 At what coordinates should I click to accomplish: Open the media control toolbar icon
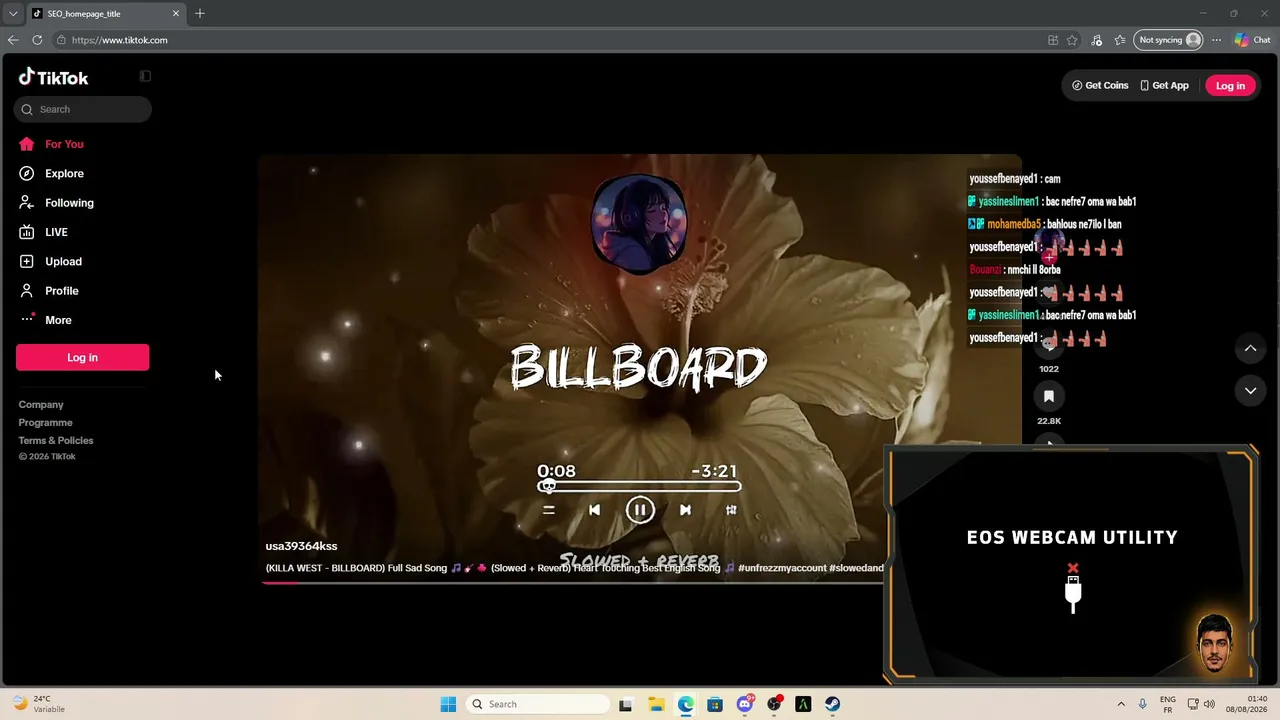1097,40
